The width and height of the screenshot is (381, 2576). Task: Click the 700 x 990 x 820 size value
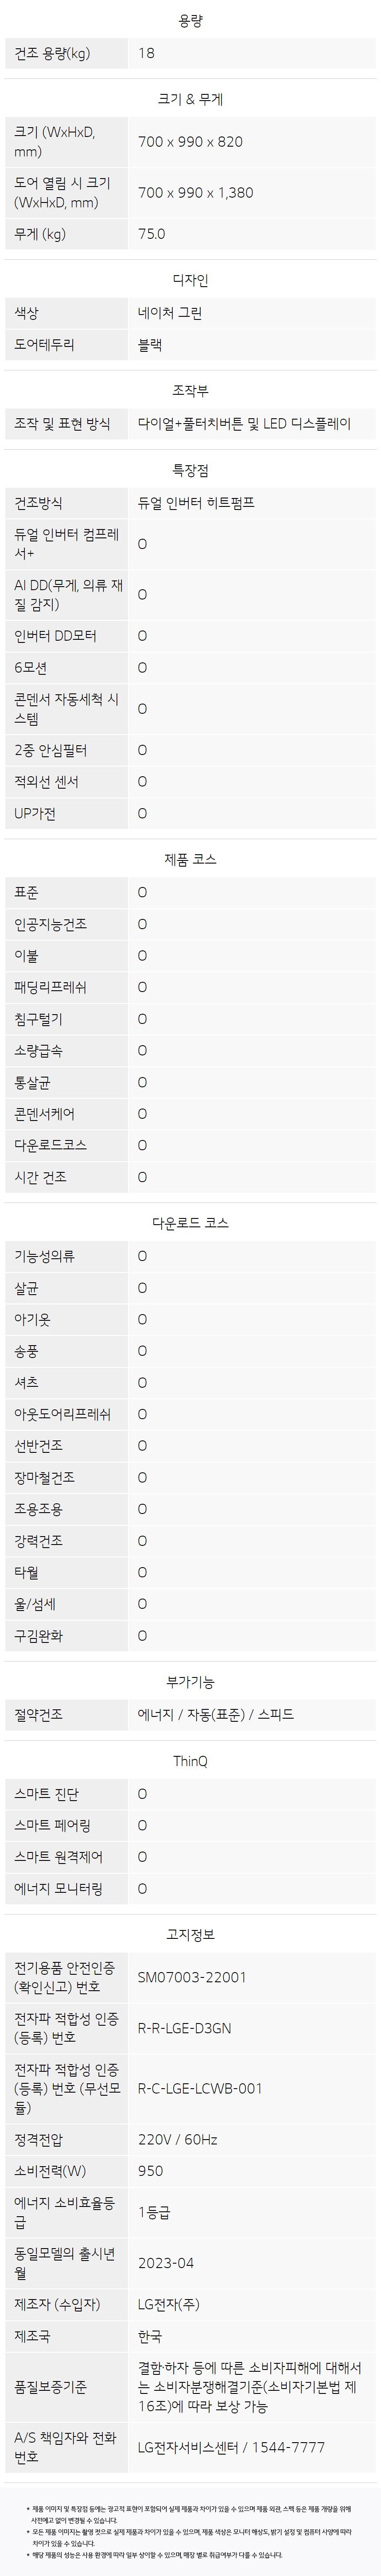tap(190, 142)
